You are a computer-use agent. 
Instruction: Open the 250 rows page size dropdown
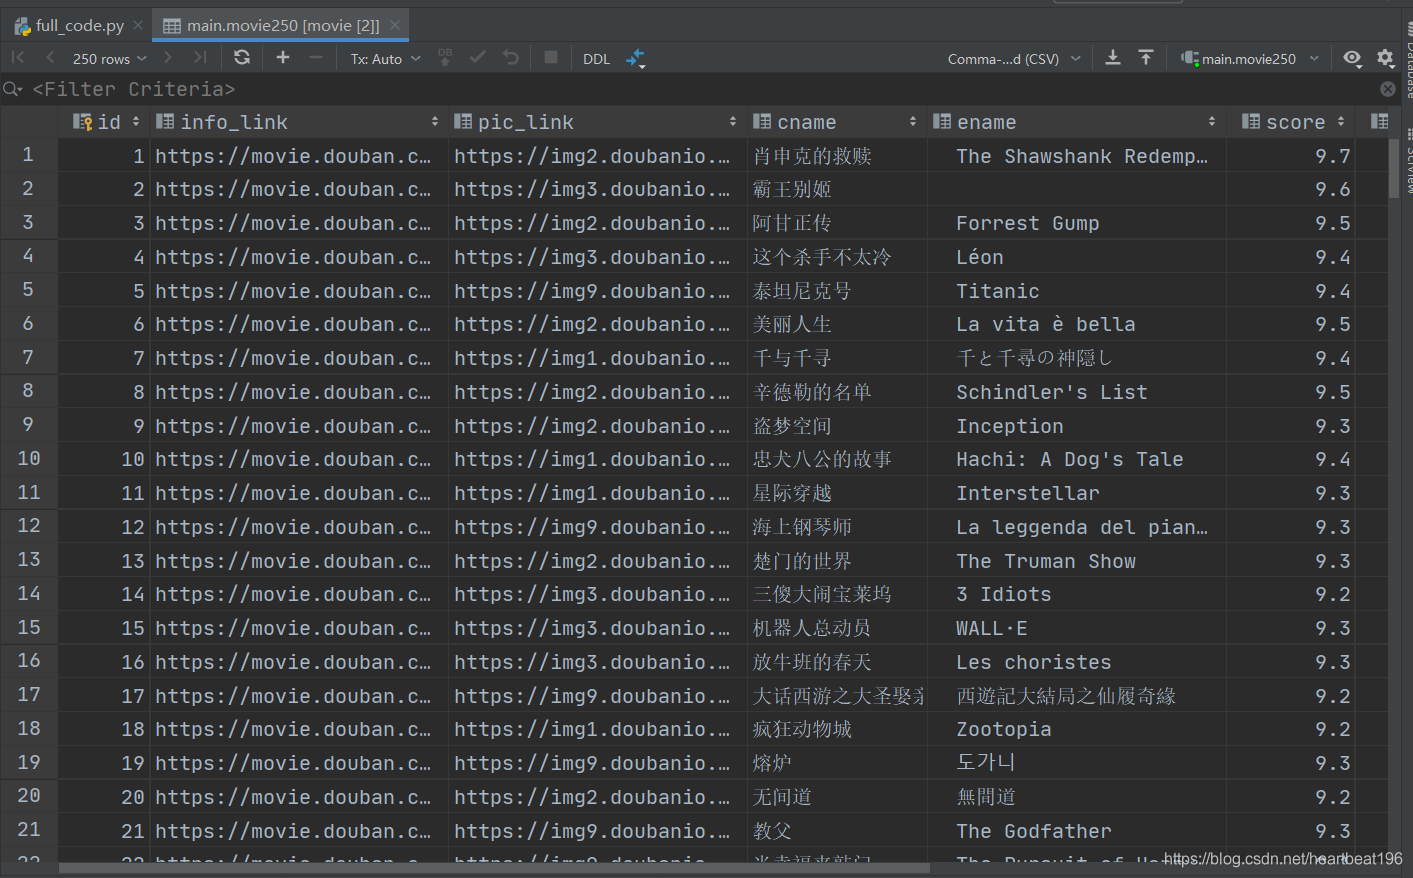110,59
